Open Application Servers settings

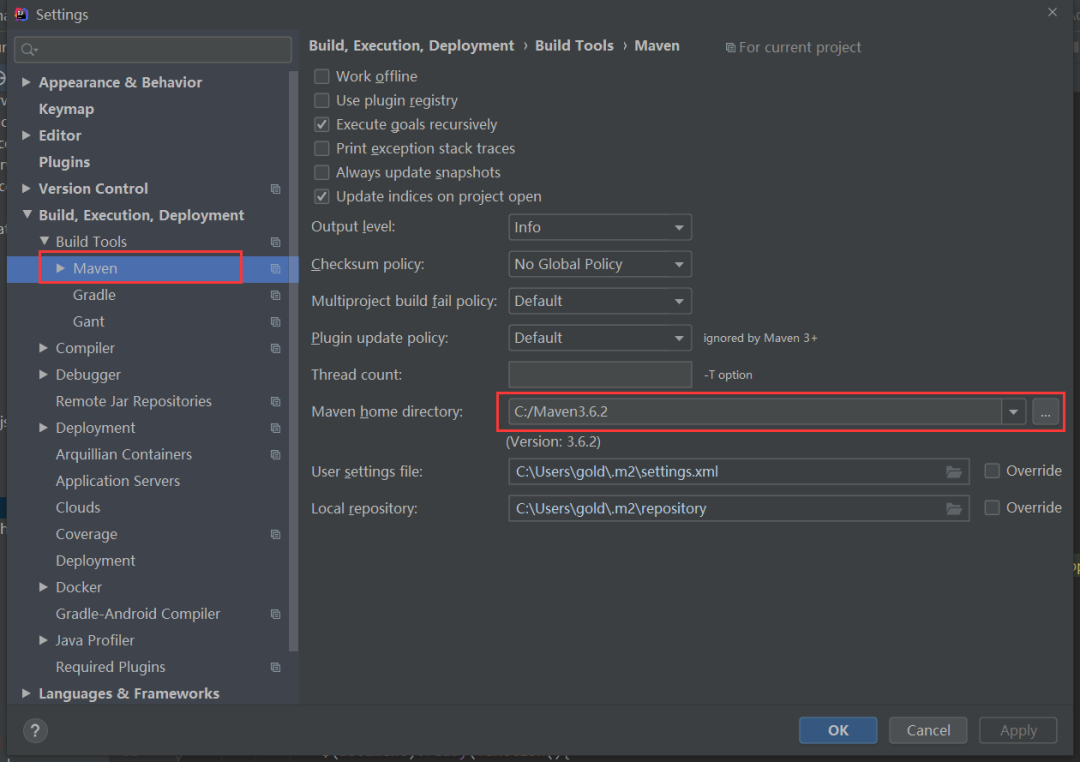[x=118, y=481]
